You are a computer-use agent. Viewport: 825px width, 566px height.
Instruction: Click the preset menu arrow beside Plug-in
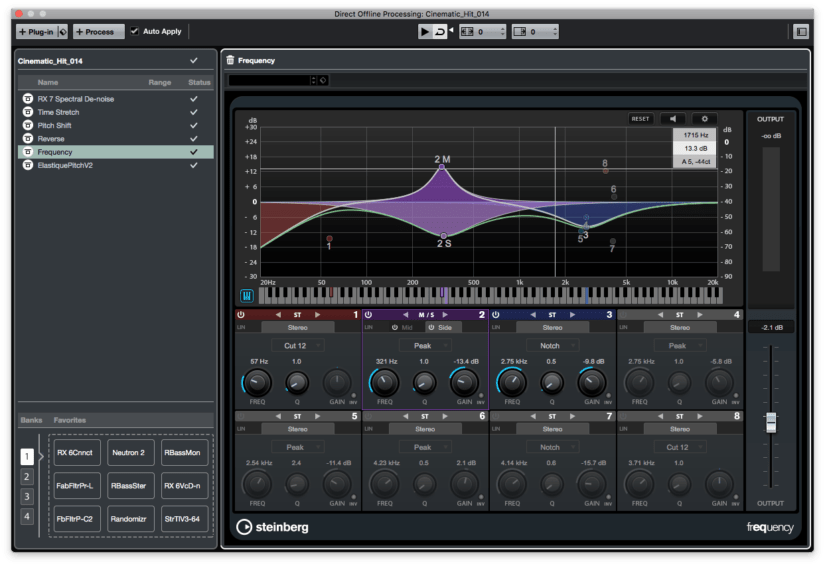coord(63,32)
